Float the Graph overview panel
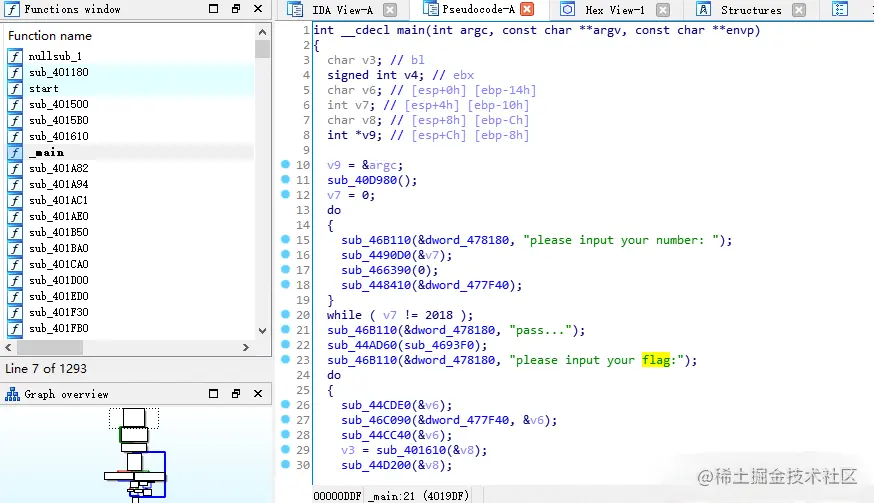The width and height of the screenshot is (874, 503). 236,394
